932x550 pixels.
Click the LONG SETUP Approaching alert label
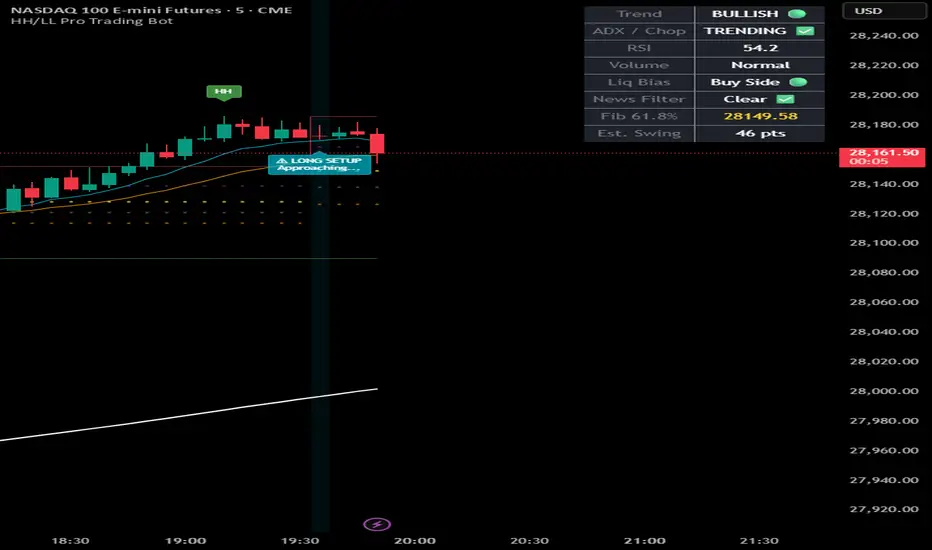tap(319, 164)
